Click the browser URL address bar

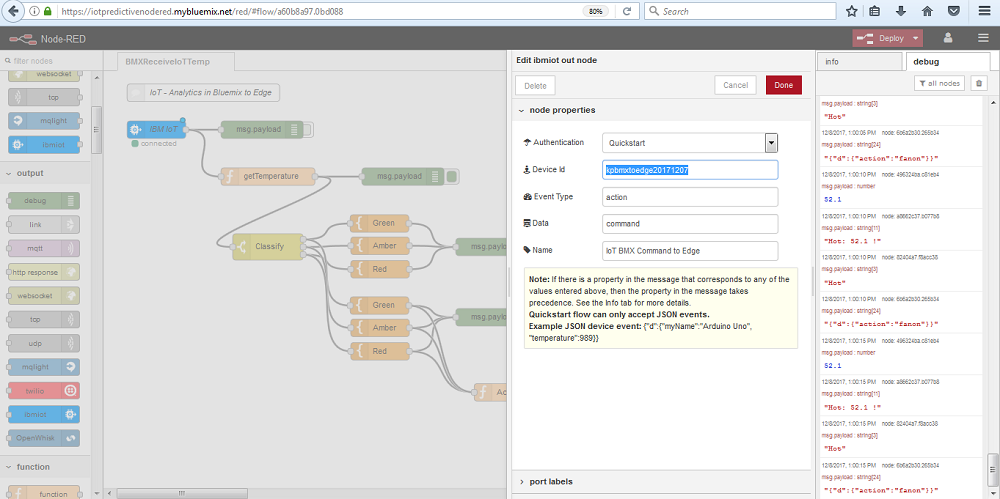coord(319,11)
